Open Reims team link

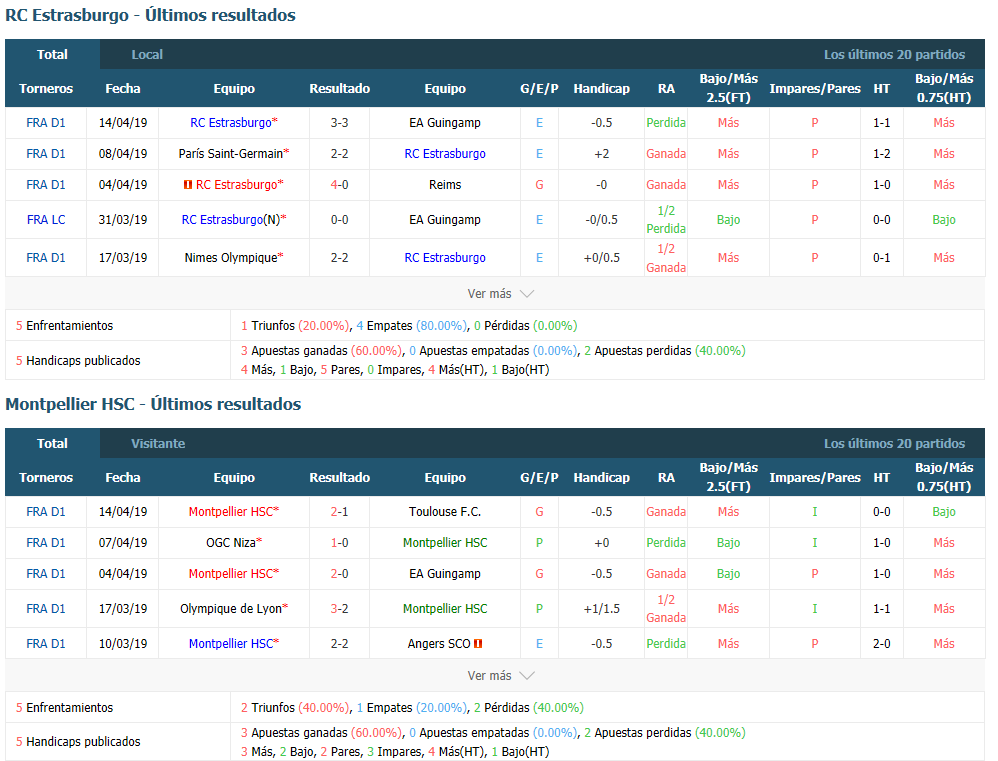click(445, 185)
